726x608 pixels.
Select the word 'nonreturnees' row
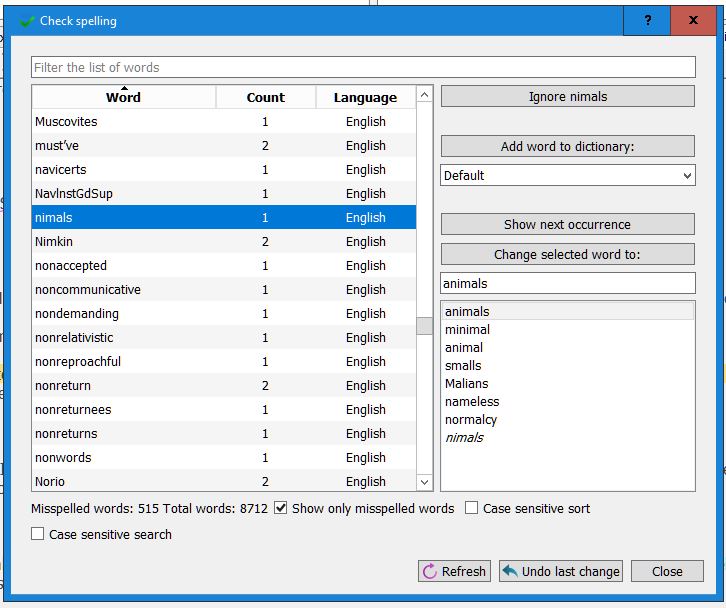click(224, 410)
